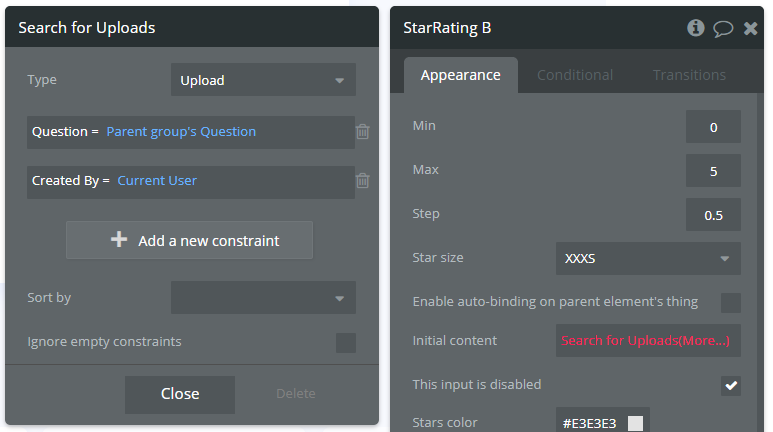This screenshot has height=432, width=773.
Task: Enable auto-binding on parent element's thing
Action: point(731,302)
